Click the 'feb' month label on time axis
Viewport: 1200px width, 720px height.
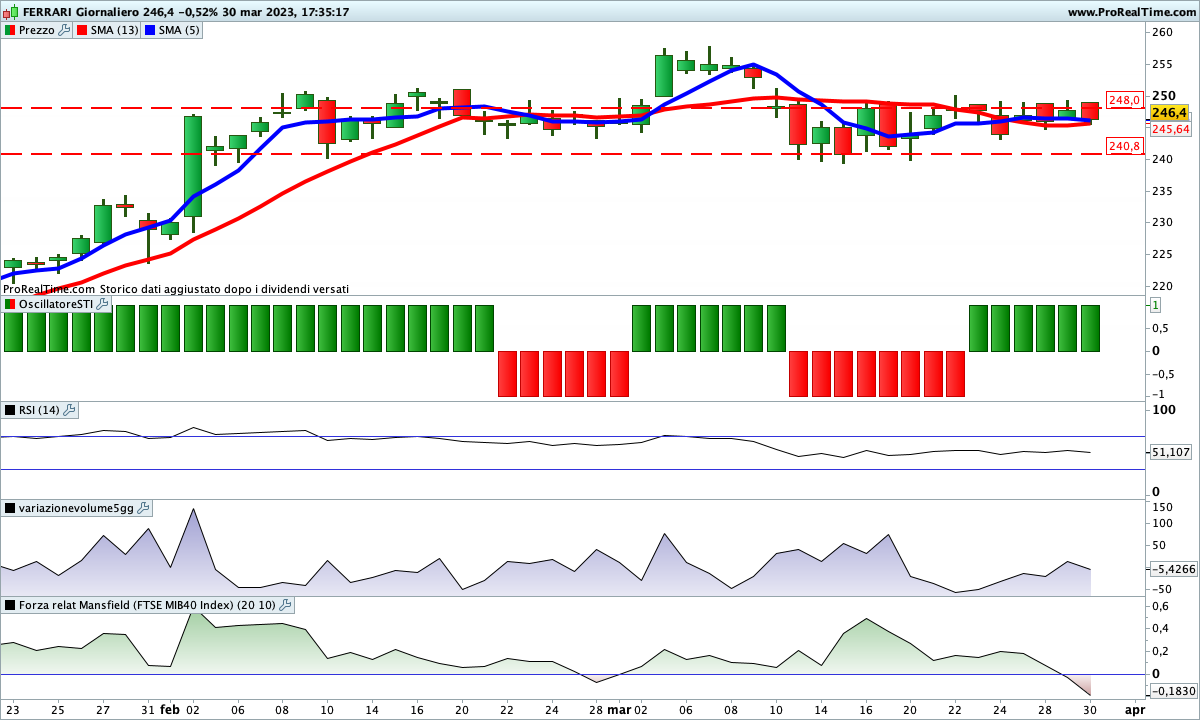pos(170,709)
